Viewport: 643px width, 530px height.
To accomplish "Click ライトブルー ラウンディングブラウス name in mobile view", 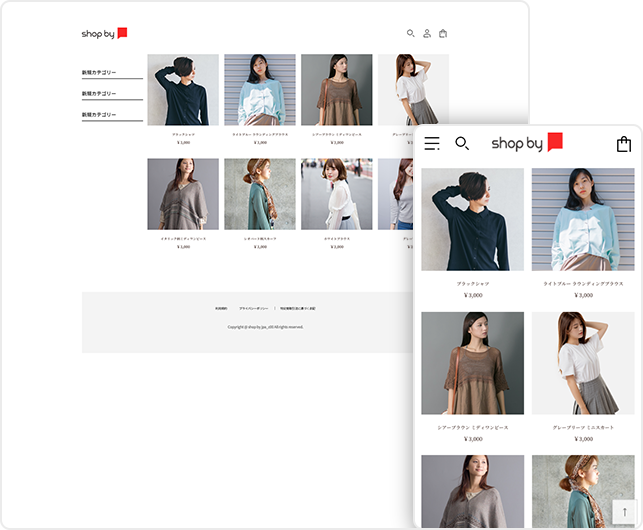I will point(583,283).
